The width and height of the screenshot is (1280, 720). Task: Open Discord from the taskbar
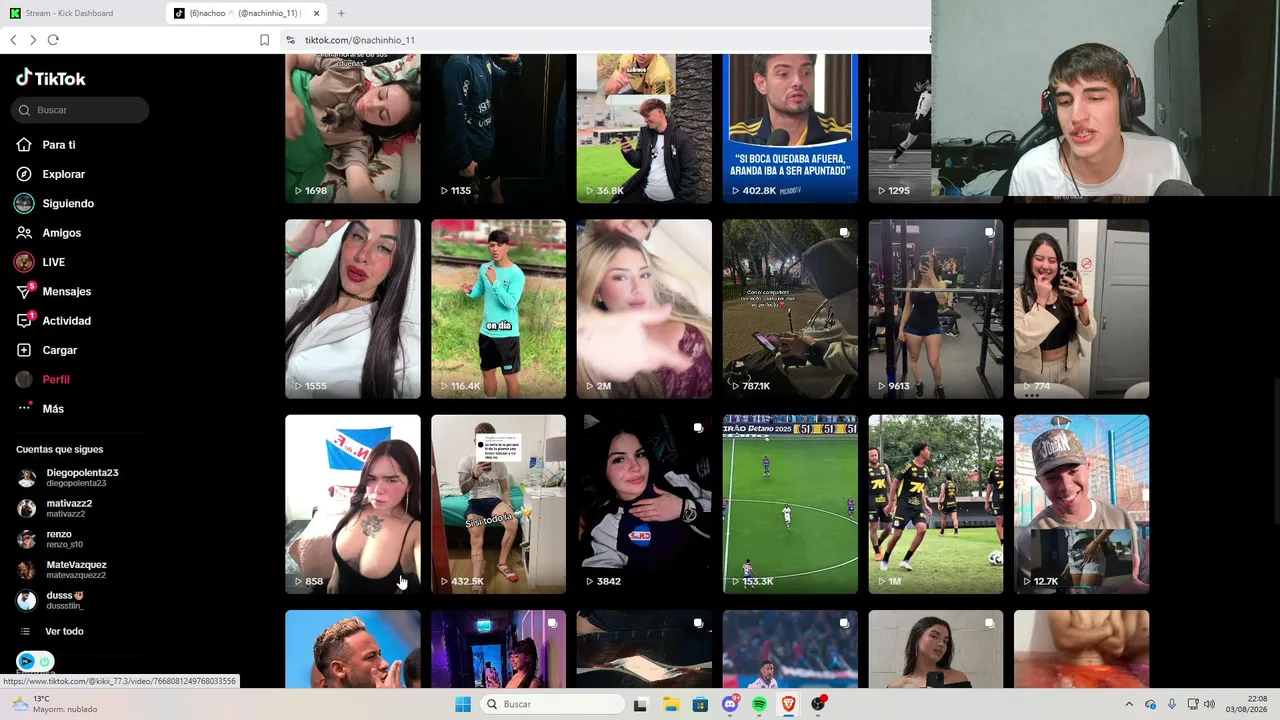click(x=730, y=704)
